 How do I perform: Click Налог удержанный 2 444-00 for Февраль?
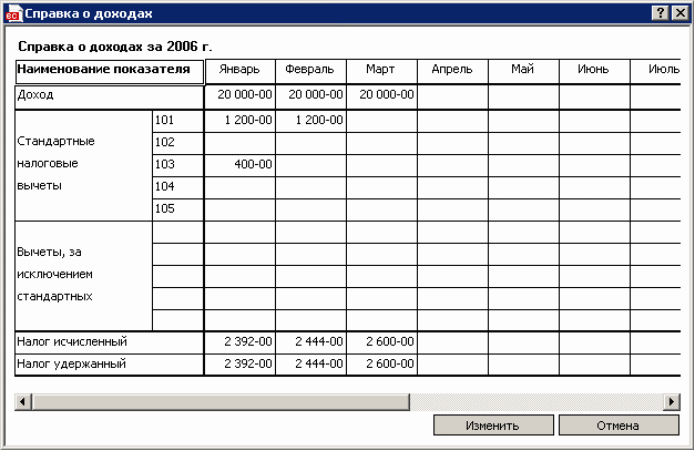pos(311,365)
